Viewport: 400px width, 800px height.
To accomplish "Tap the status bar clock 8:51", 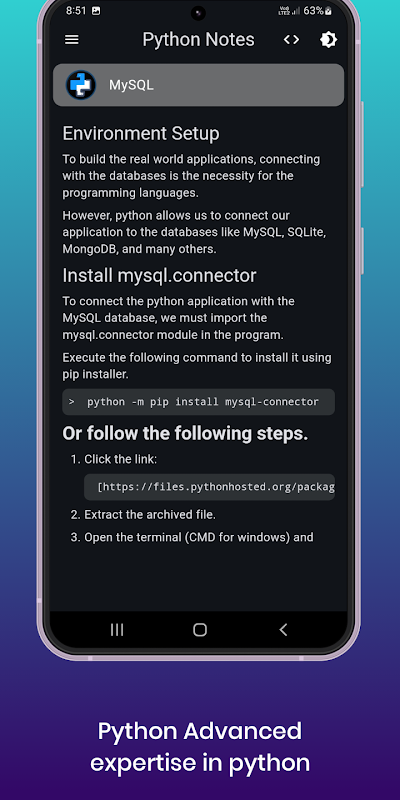I will 77,11.
